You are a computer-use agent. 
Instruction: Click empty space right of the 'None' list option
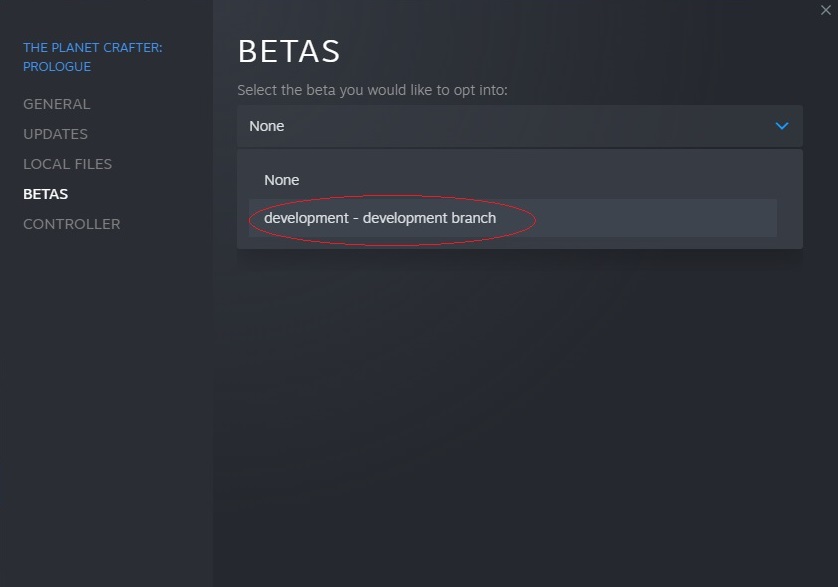coord(550,180)
